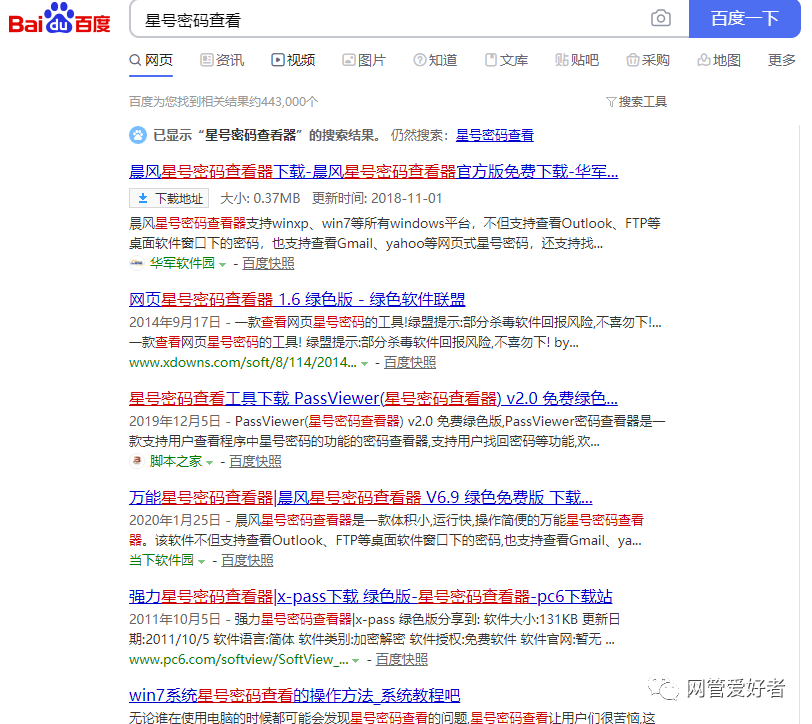Expand dropdown arrow next to 当下软件园
The image size is (812, 724).
(201, 561)
